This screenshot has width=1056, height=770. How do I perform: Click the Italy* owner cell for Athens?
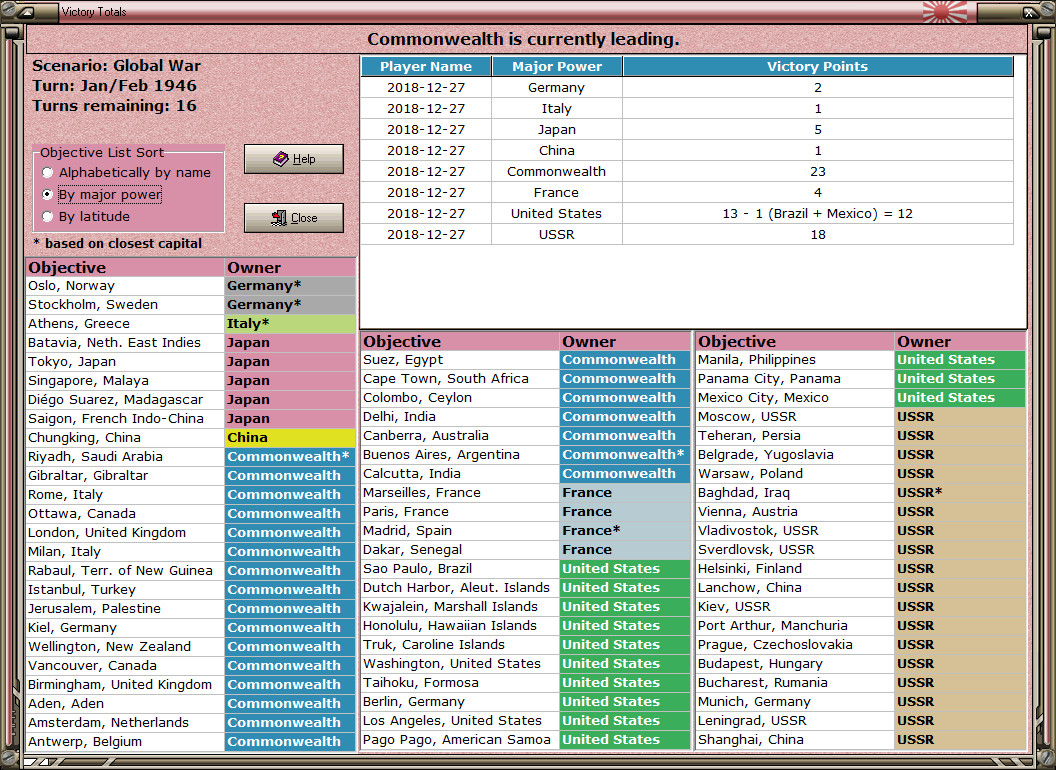(x=290, y=323)
